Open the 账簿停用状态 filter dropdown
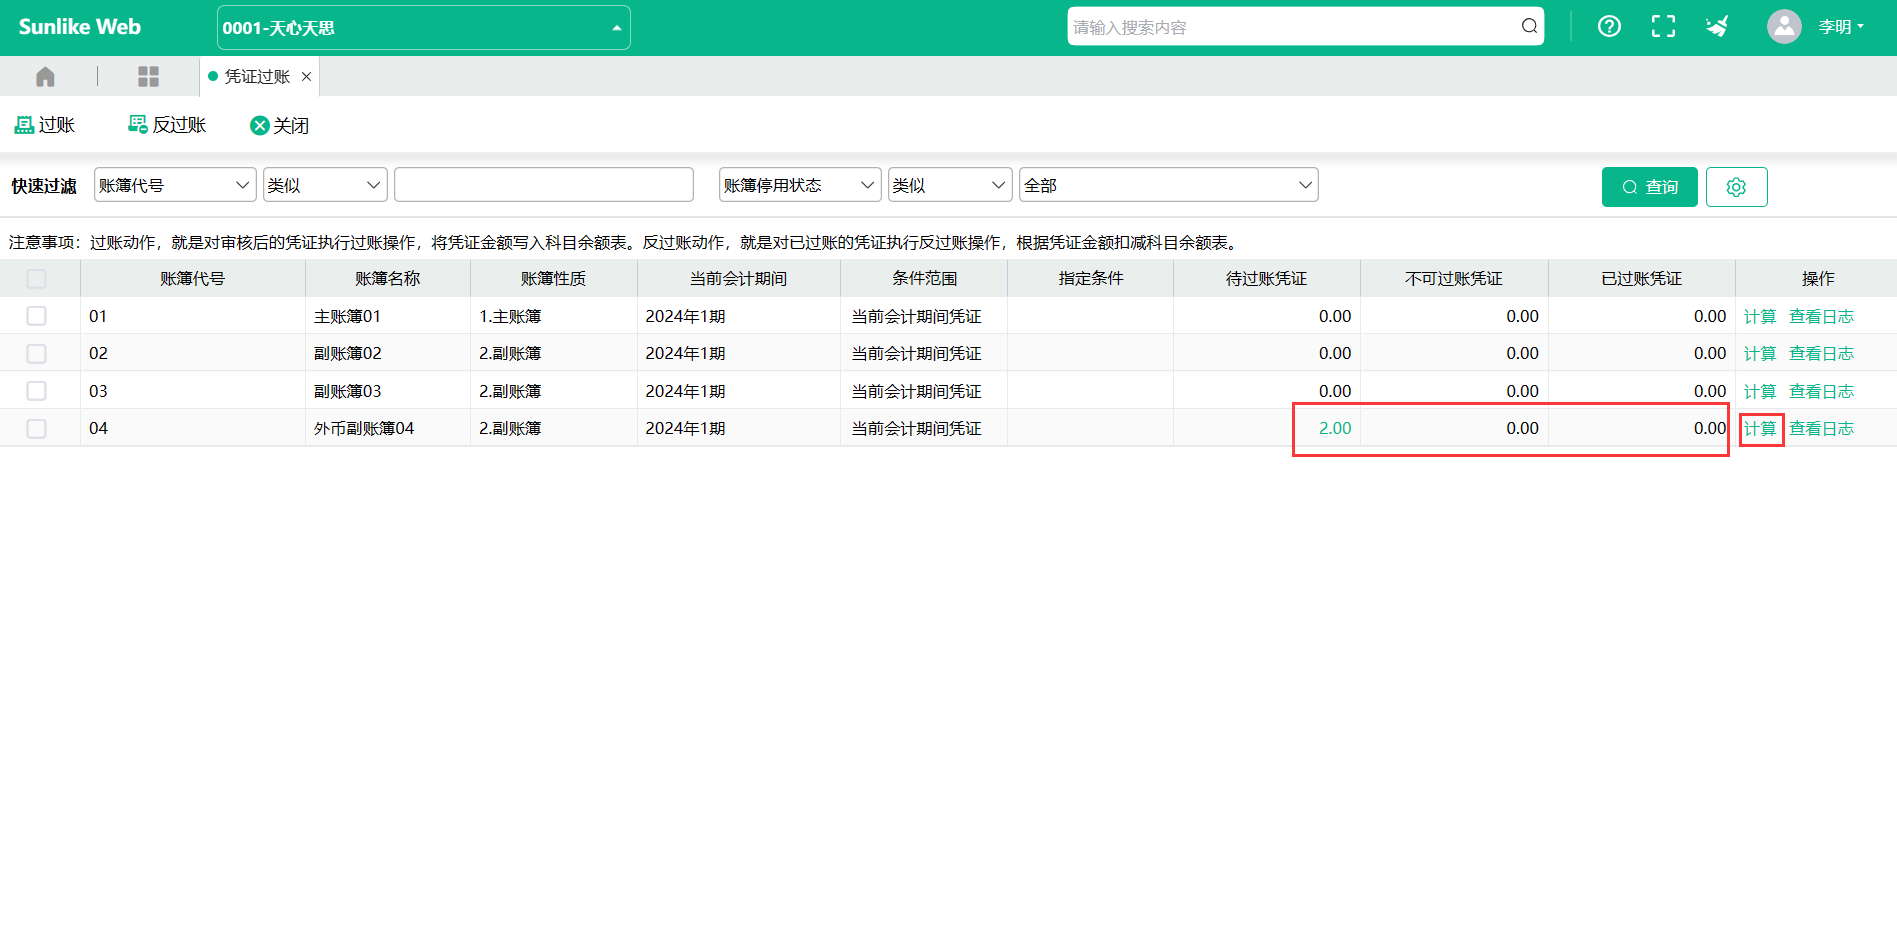 800,185
